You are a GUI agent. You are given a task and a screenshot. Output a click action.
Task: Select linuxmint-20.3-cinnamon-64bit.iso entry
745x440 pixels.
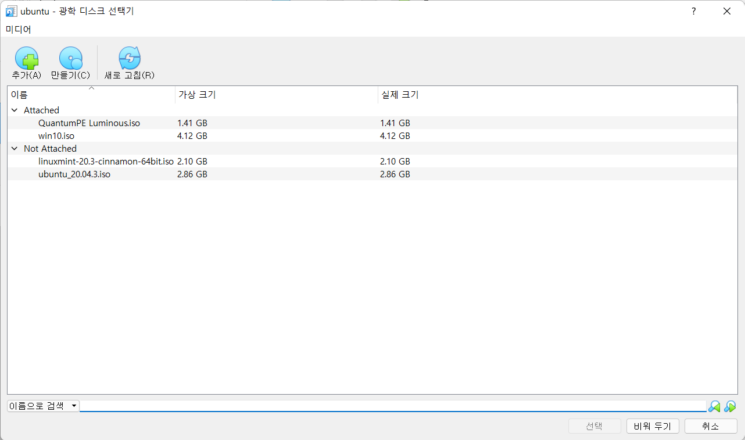point(105,161)
